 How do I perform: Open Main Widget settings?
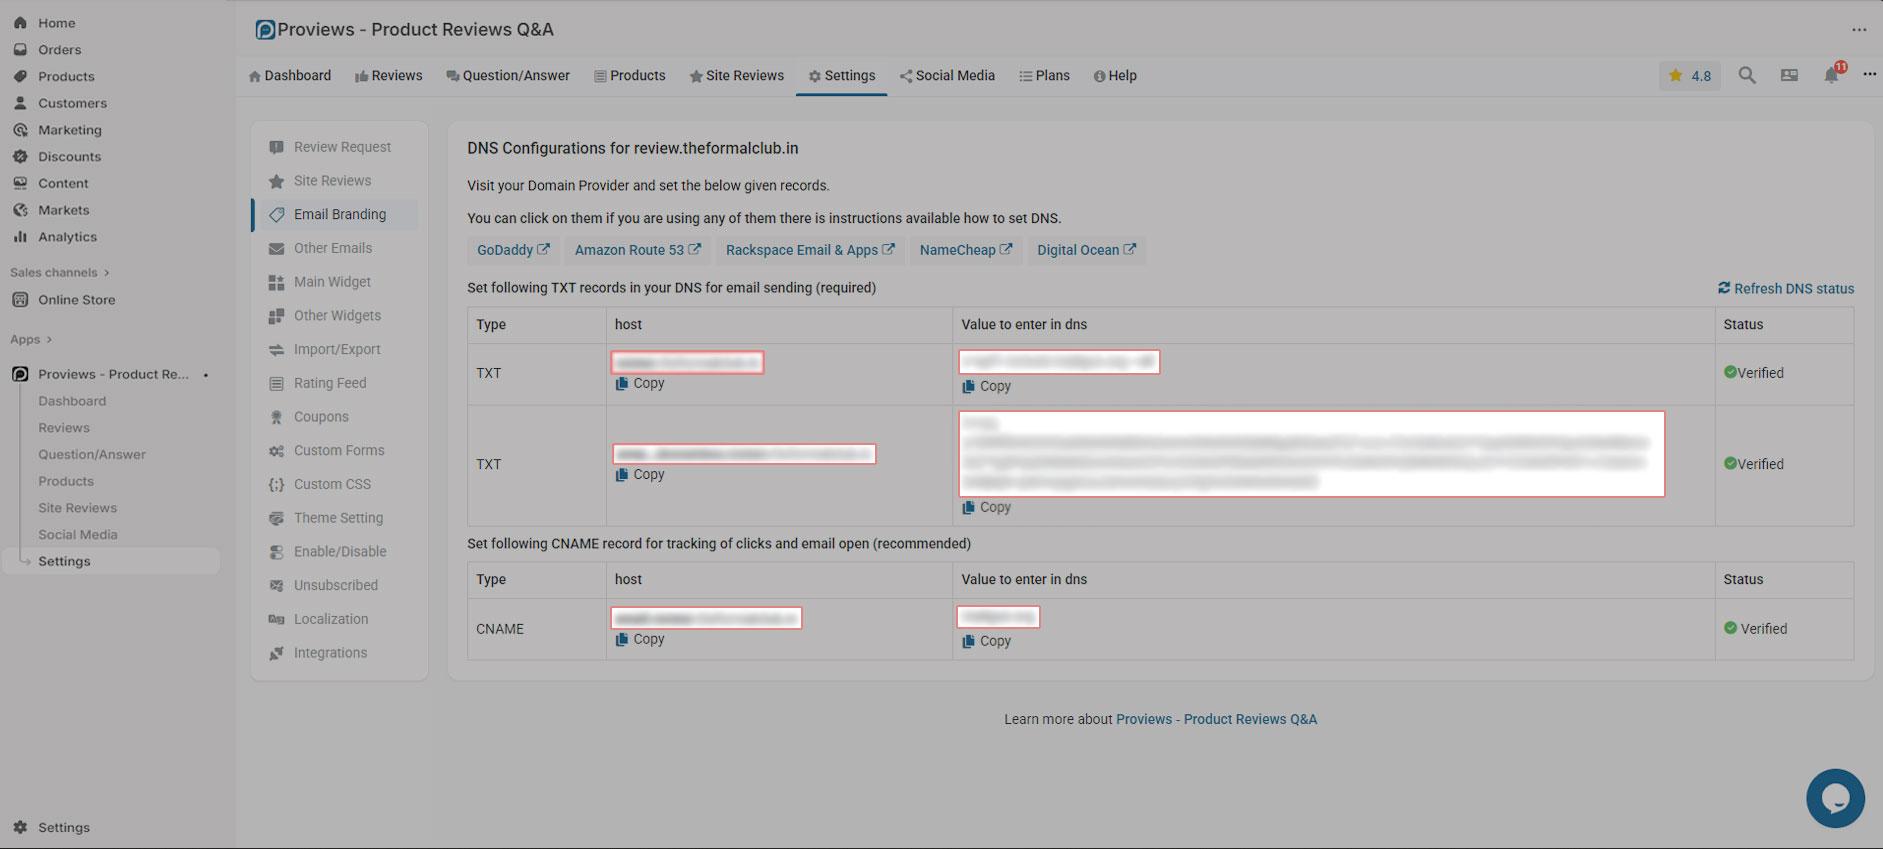coord(332,282)
